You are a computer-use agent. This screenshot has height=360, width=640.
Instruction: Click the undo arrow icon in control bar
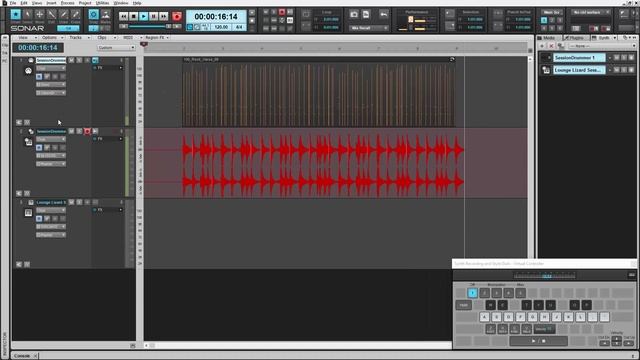(x=384, y=15)
